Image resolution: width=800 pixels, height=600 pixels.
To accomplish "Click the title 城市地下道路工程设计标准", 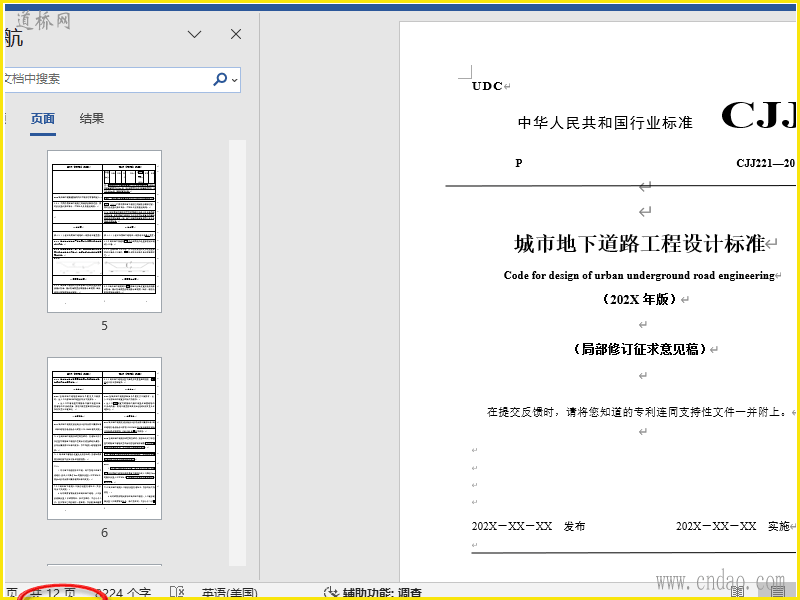I will click(x=640, y=243).
